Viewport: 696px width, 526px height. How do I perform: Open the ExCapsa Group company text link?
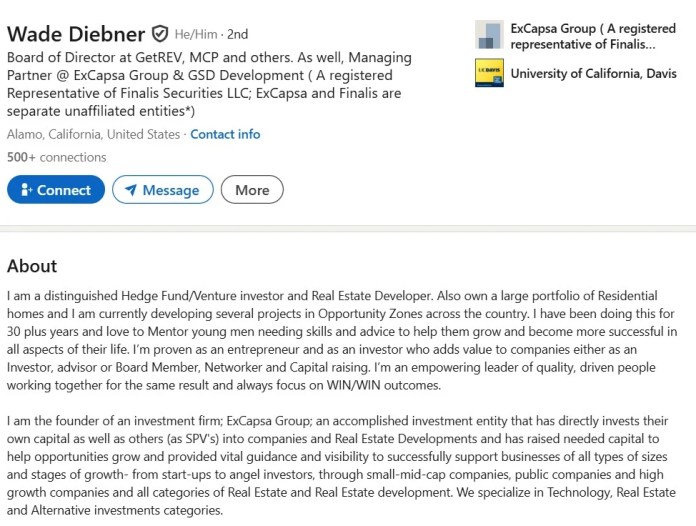pos(579,36)
